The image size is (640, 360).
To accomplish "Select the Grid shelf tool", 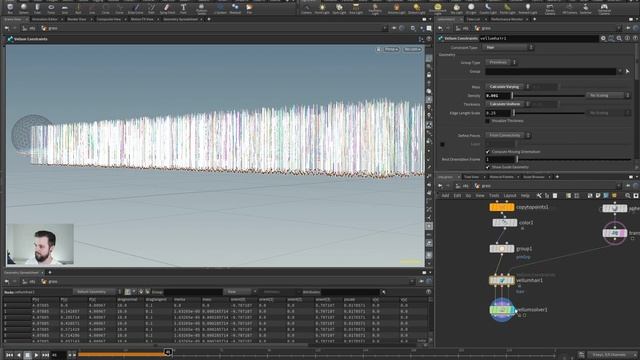I will click(64, 8).
